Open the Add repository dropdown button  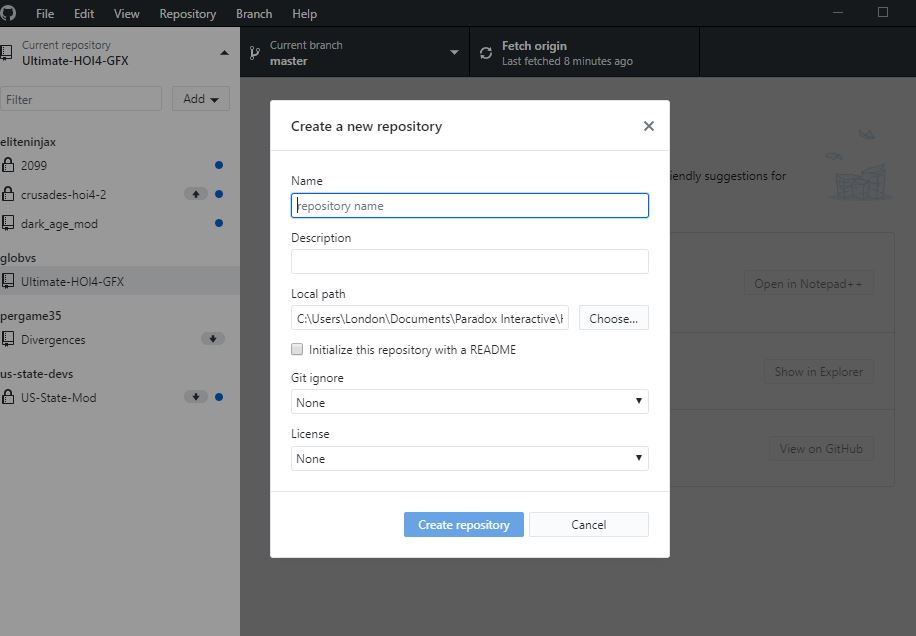coord(201,99)
